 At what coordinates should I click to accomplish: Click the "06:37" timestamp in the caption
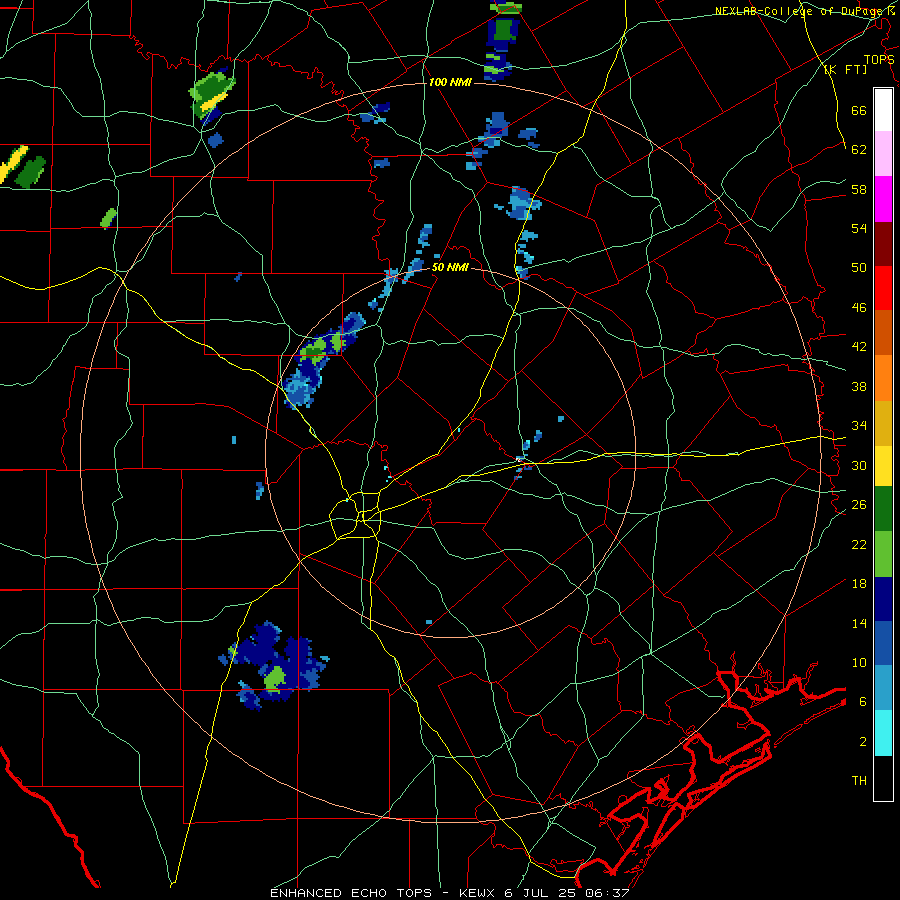point(608,893)
